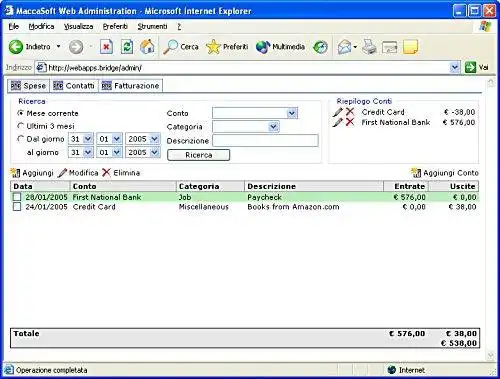Click the page scrollbar down arrow

pos(491,356)
